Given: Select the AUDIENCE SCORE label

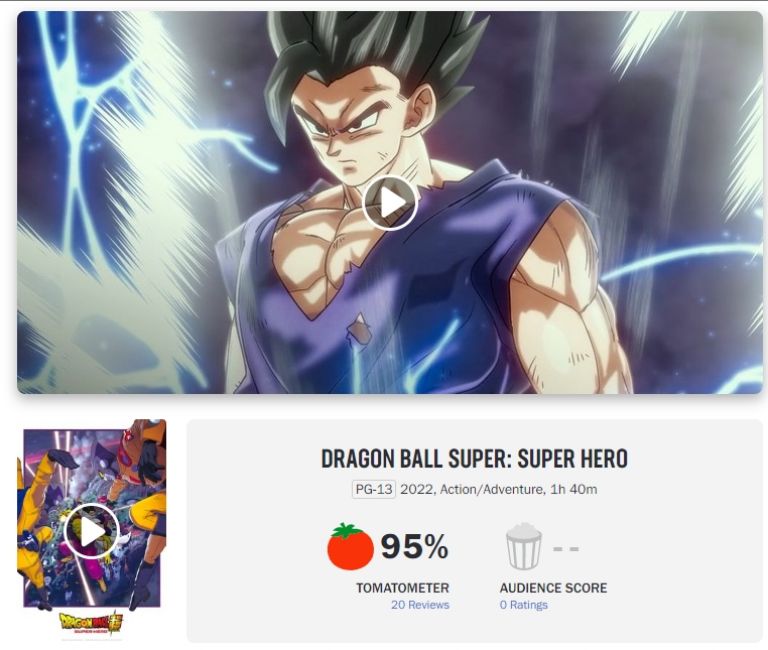Looking at the screenshot, I should pos(553,588).
